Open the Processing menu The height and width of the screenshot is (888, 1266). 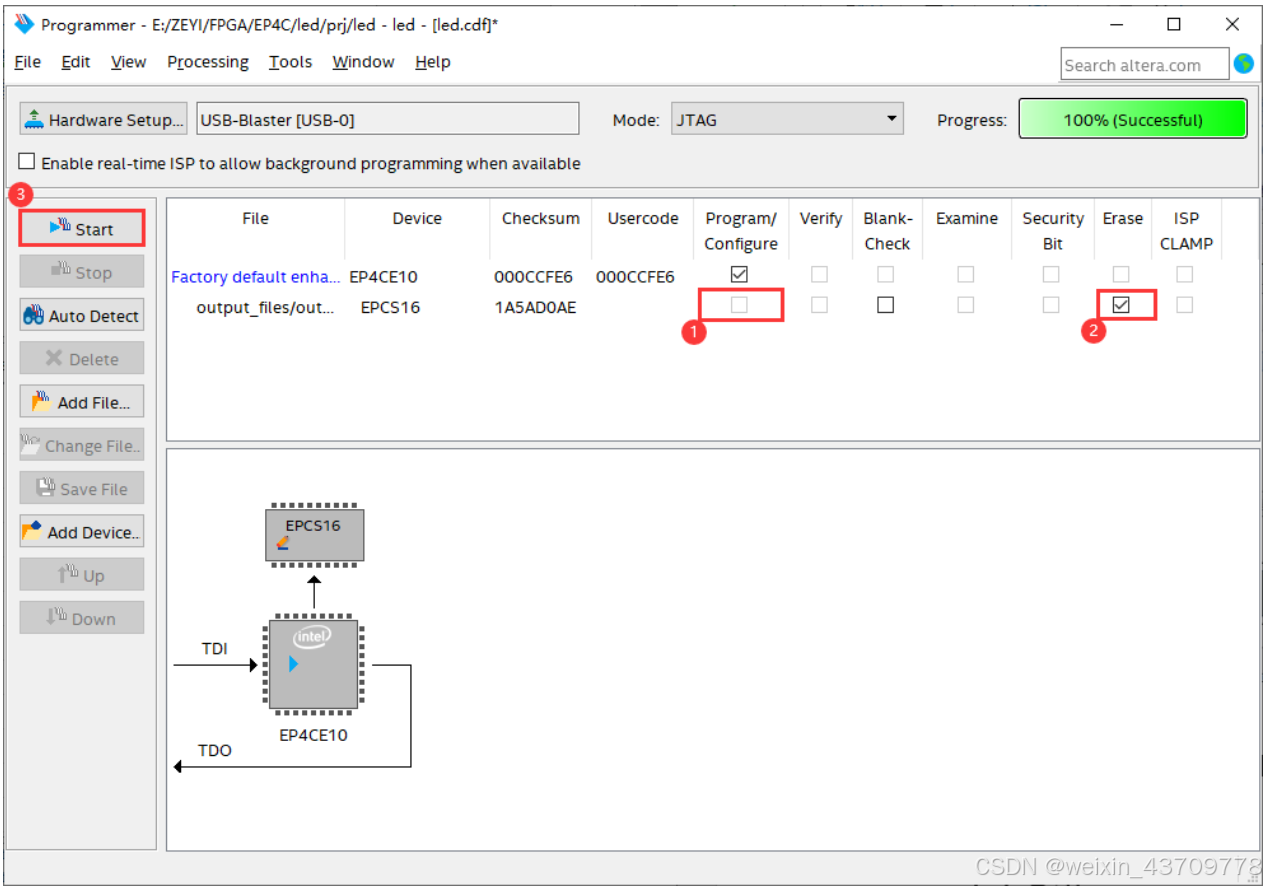pos(208,62)
